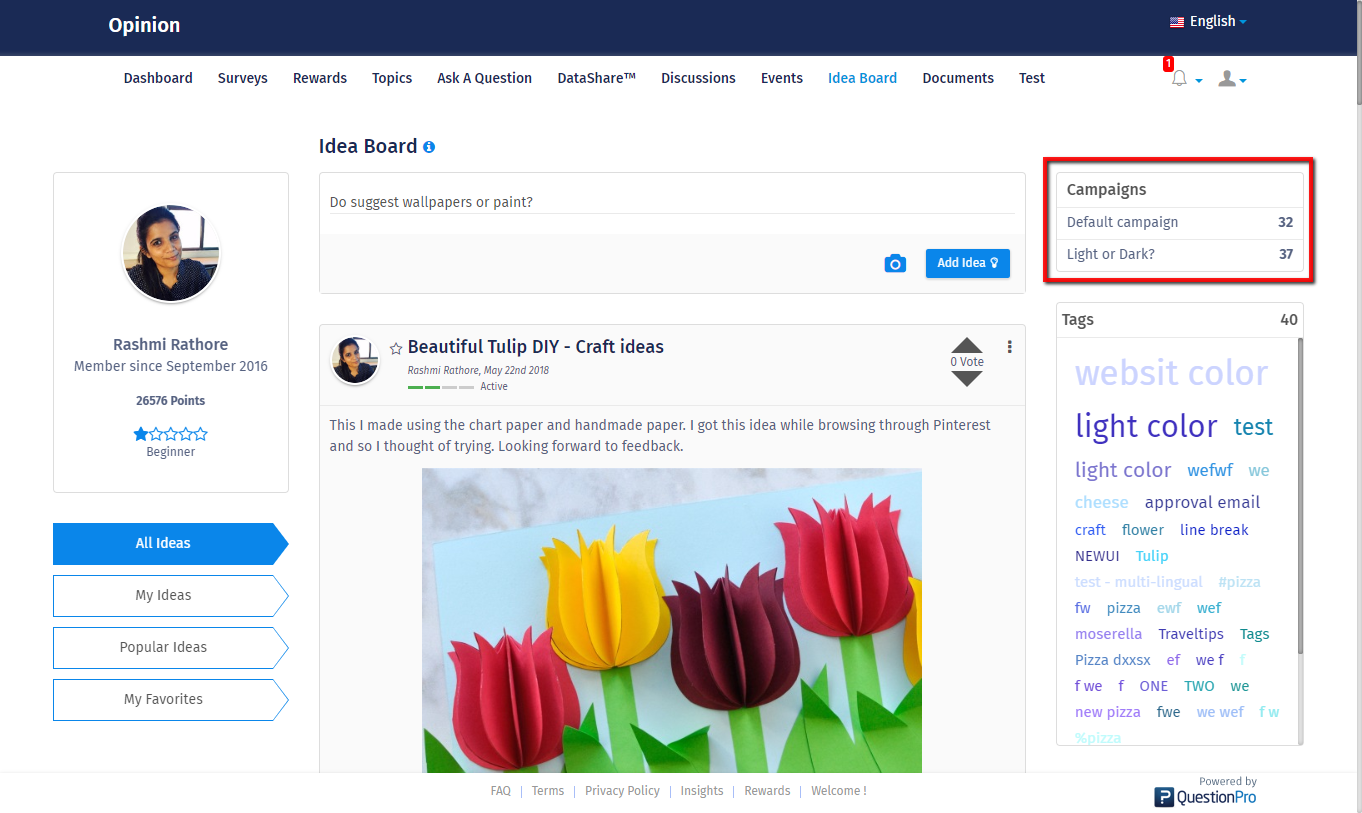Show Popular Ideas
Viewport: 1362px width, 813px height.
click(164, 647)
